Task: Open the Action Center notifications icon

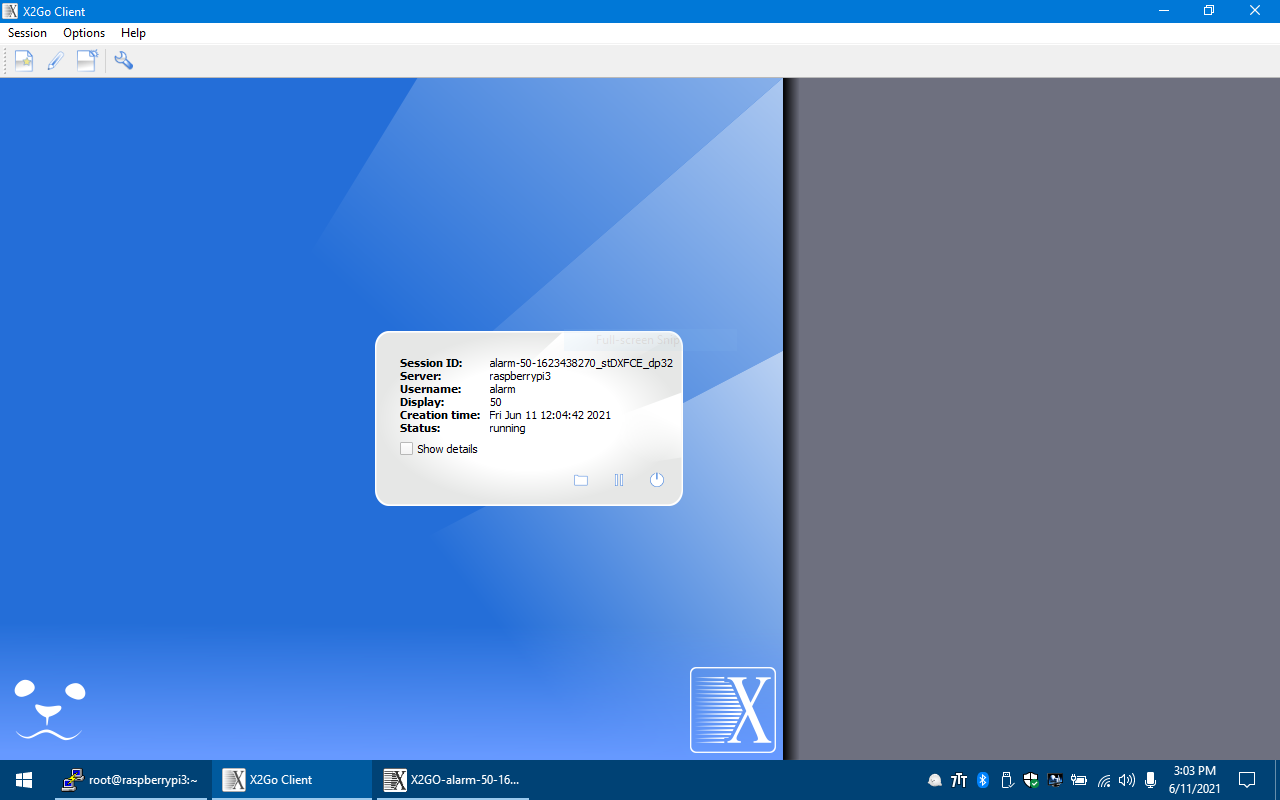Action: [1247, 780]
